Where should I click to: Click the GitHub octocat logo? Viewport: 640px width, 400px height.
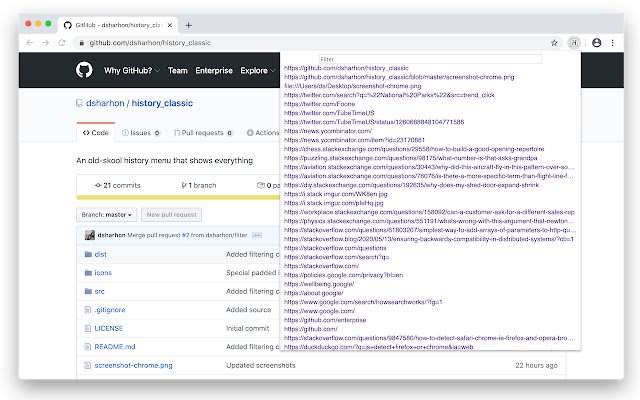[84, 70]
